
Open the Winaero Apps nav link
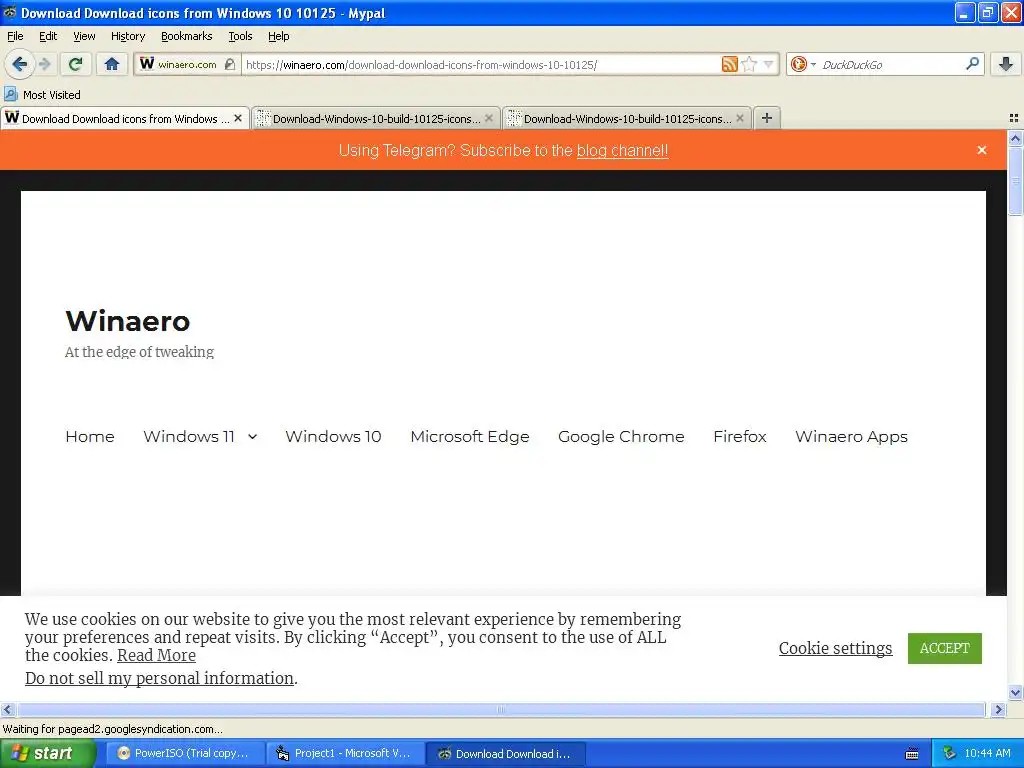852,436
